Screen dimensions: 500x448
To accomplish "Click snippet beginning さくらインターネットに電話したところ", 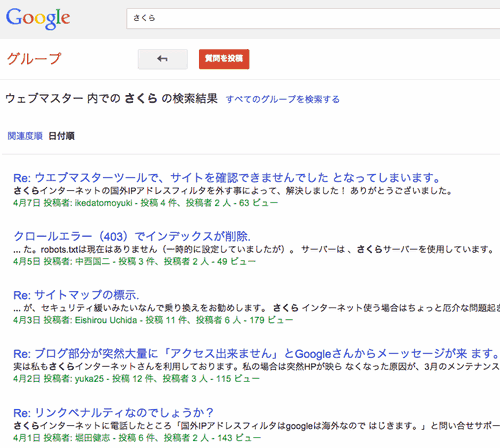I will point(256,426).
